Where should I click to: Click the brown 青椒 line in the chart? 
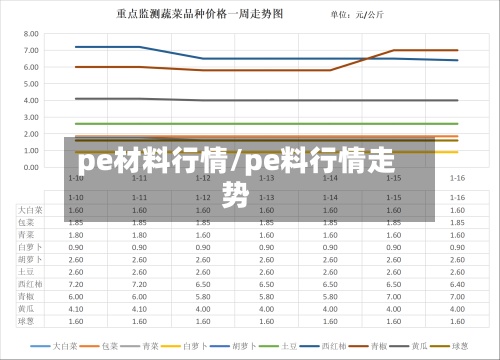tap(267, 70)
